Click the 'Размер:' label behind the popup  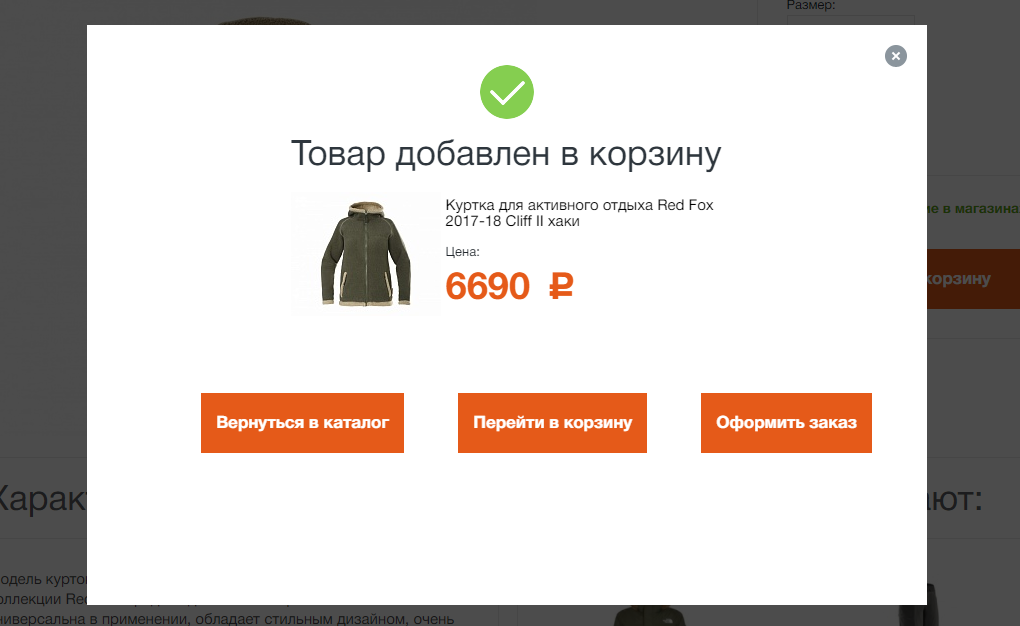pyautogui.click(x=811, y=6)
